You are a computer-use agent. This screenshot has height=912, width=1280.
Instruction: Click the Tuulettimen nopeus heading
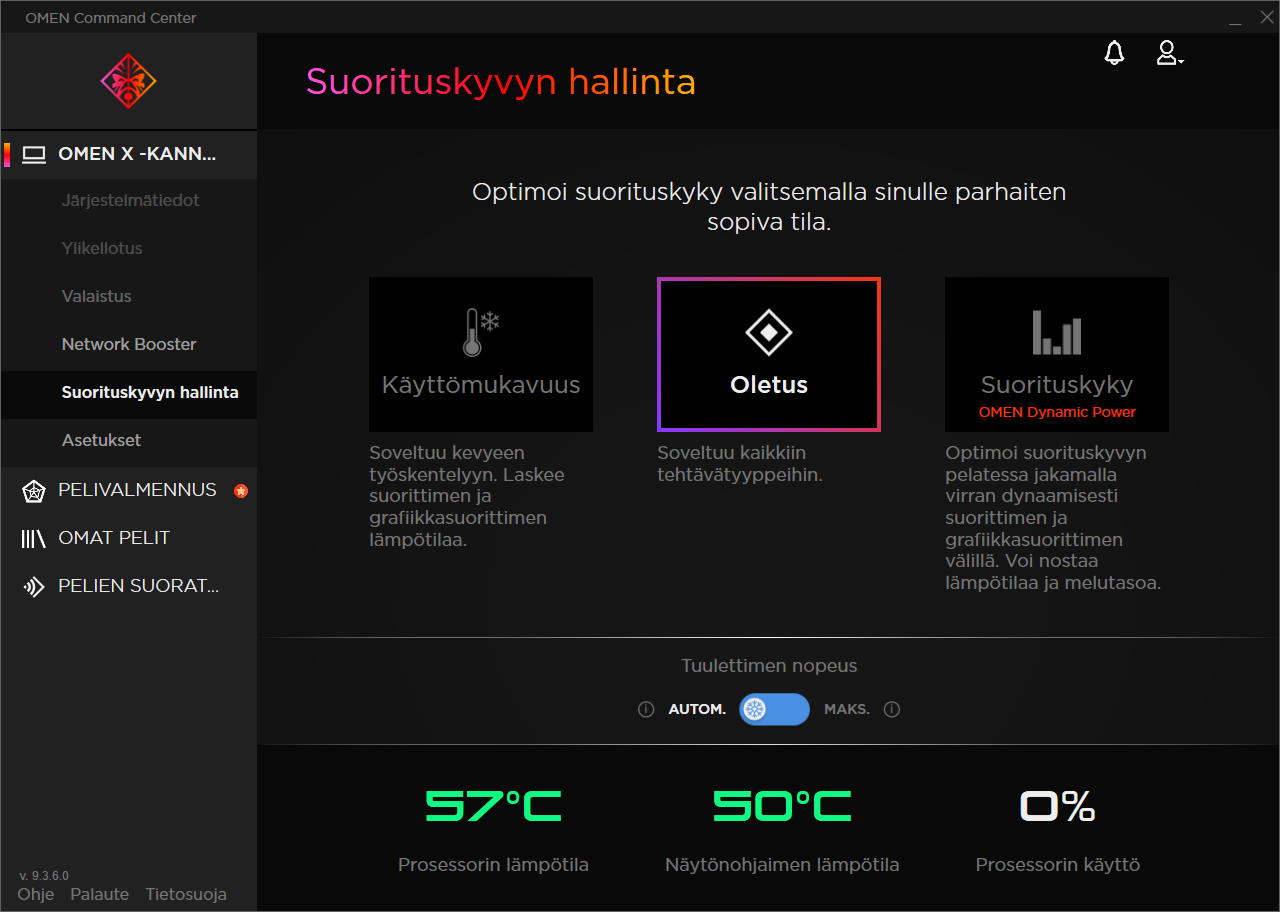pos(769,666)
